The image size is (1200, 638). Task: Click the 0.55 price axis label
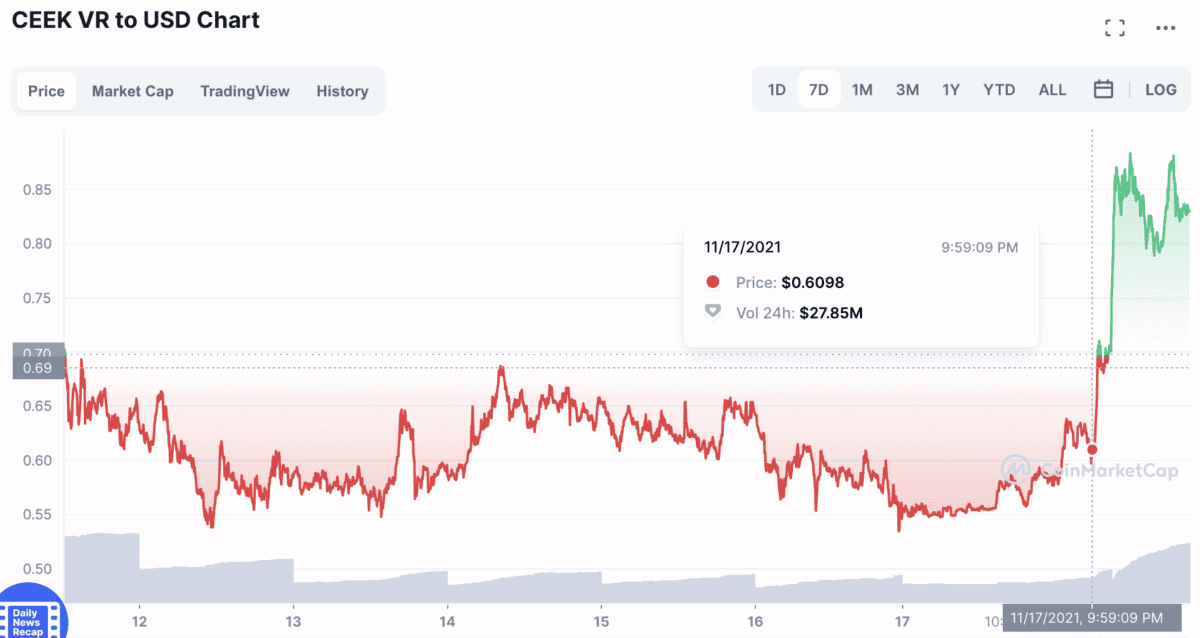(x=37, y=515)
